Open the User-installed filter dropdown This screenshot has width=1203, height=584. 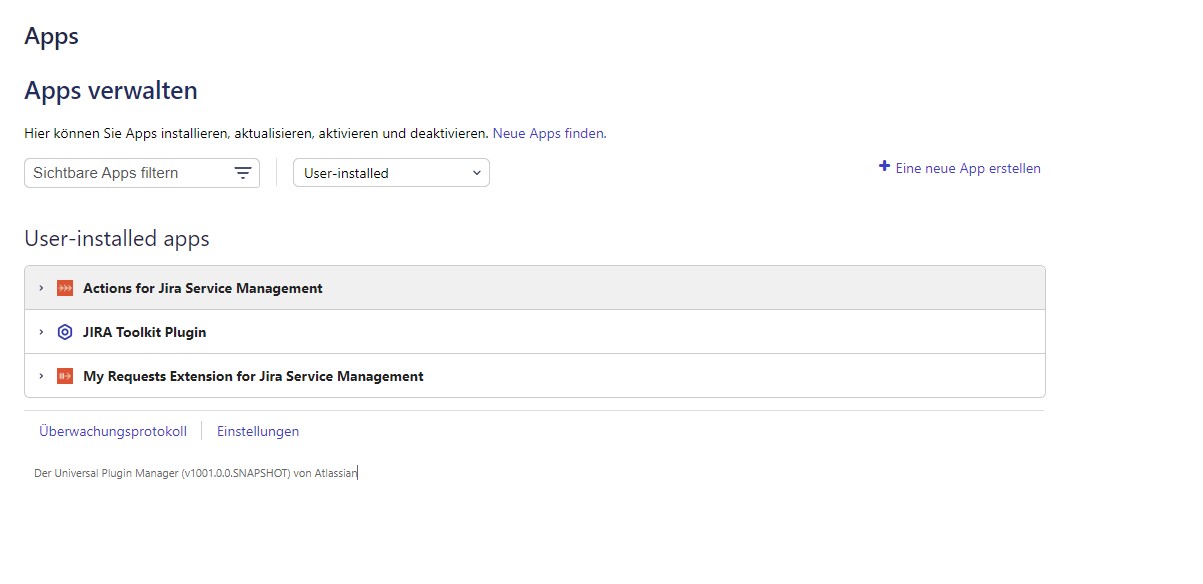click(391, 173)
